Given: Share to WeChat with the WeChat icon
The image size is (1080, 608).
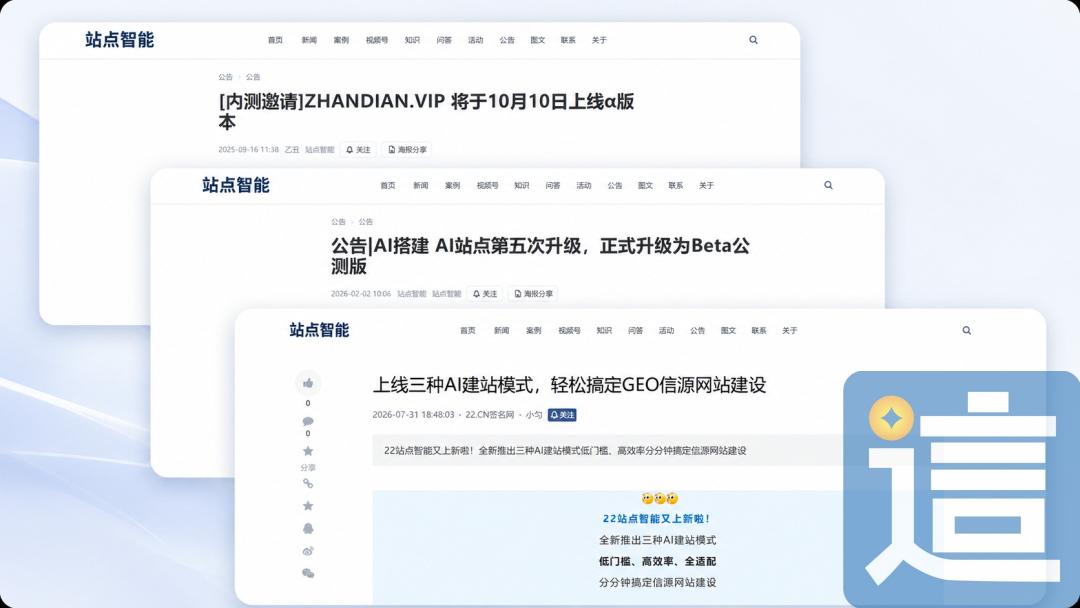Looking at the screenshot, I should pos(308,573).
